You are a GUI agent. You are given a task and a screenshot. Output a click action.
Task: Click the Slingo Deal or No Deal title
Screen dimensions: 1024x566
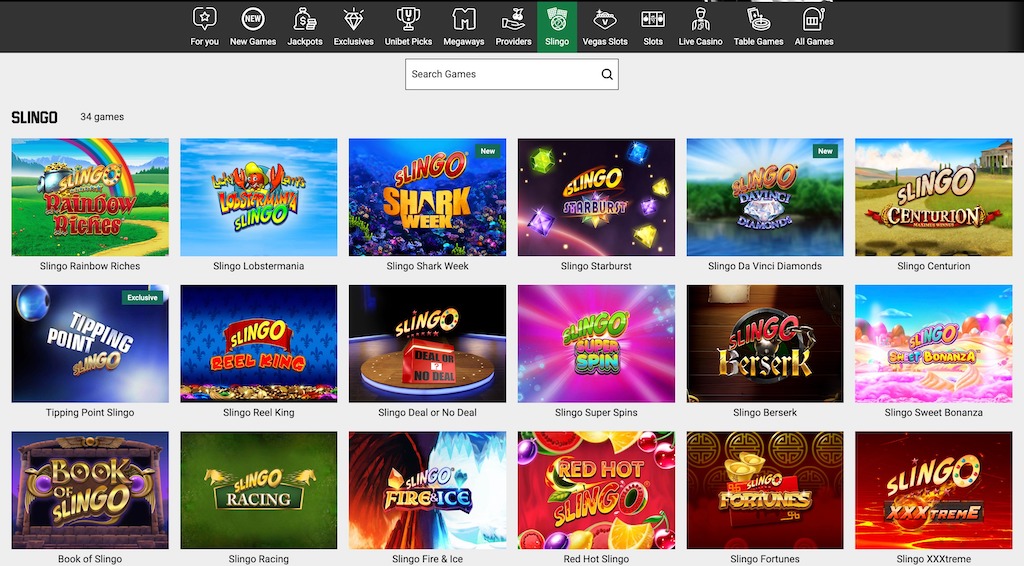click(427, 413)
